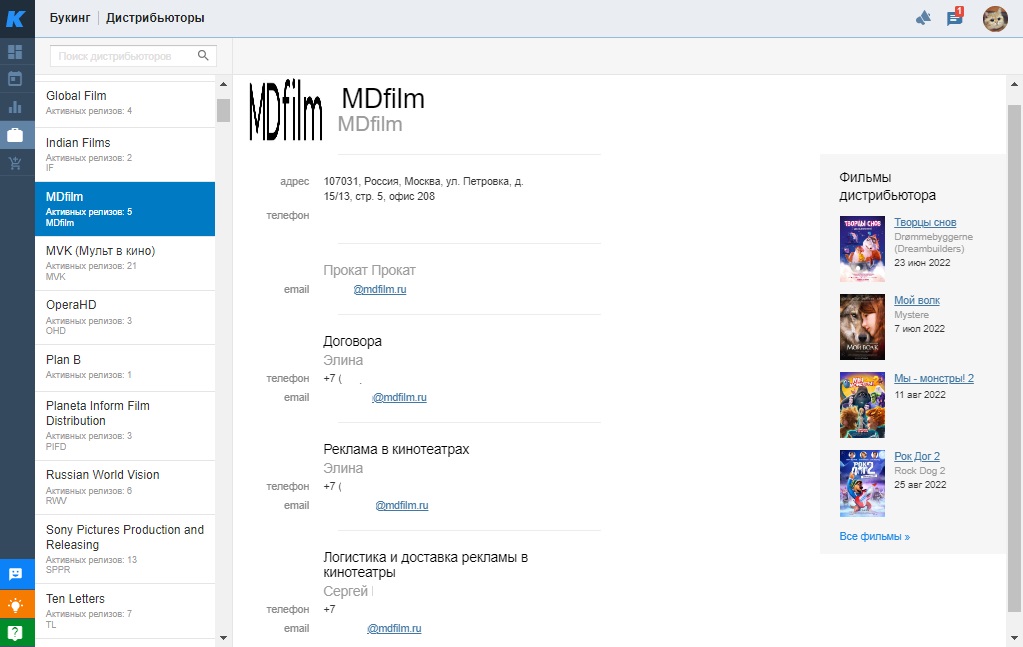Click the Мы - монстры! 2 poster
1023x647 pixels.
[x=862, y=405]
